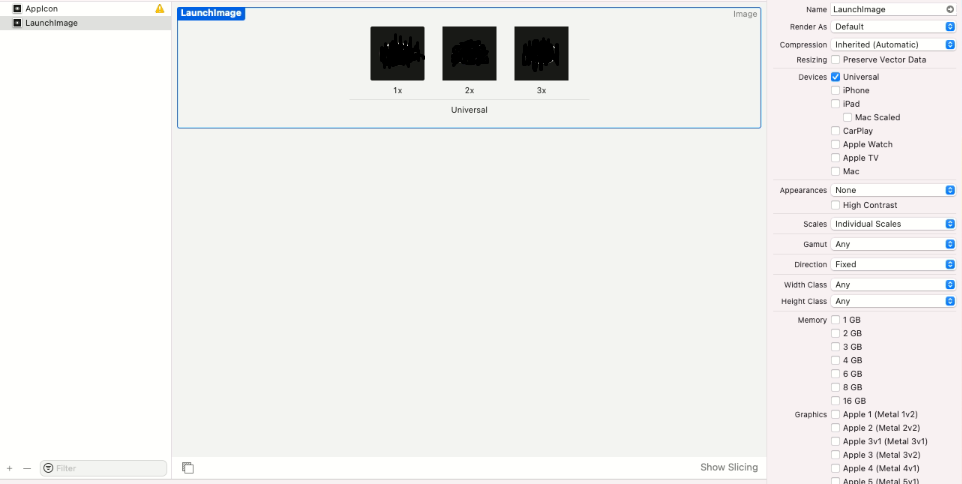This screenshot has width=962, height=484.
Task: Enable the Mac Scaled checkbox
Action: point(848,117)
